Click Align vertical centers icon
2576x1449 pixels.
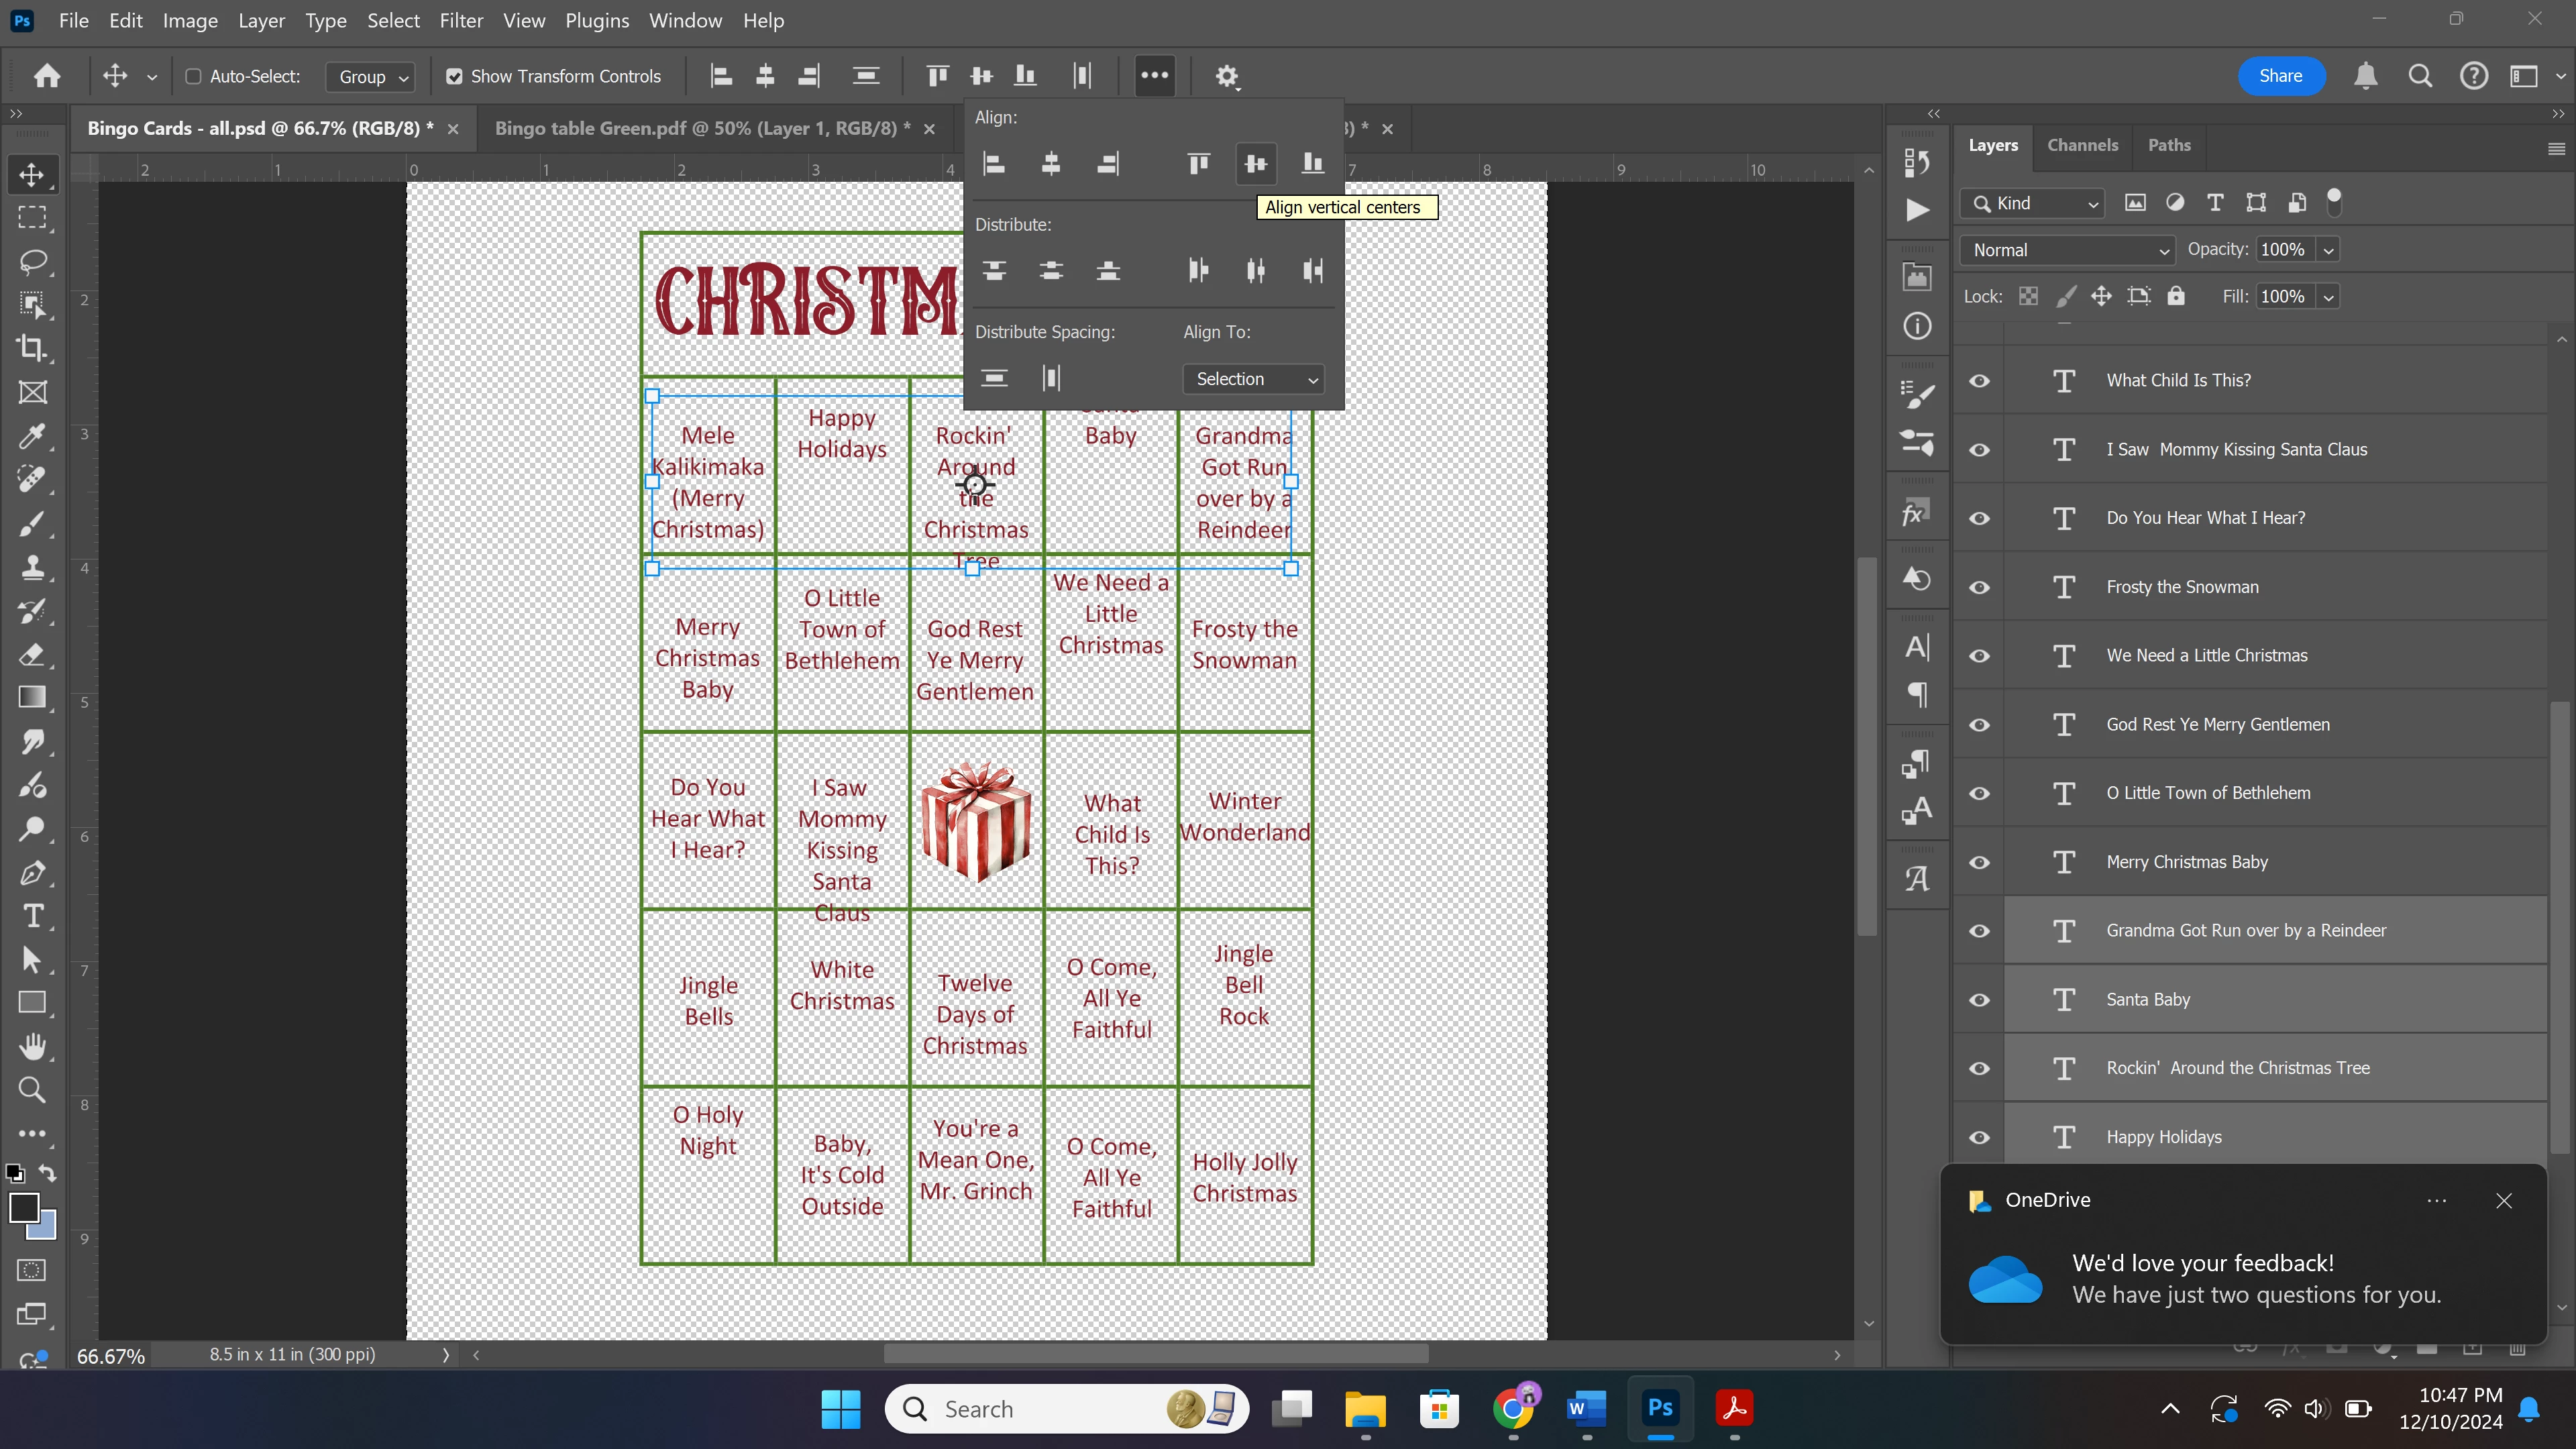(1255, 164)
